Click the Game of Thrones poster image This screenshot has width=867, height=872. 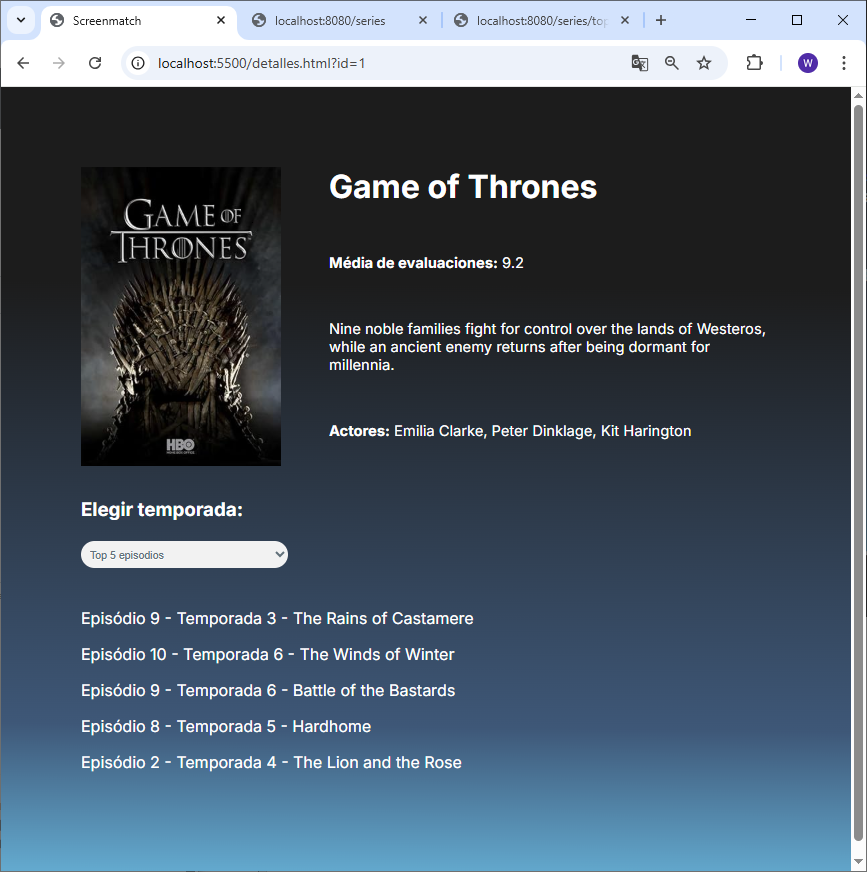coord(181,316)
